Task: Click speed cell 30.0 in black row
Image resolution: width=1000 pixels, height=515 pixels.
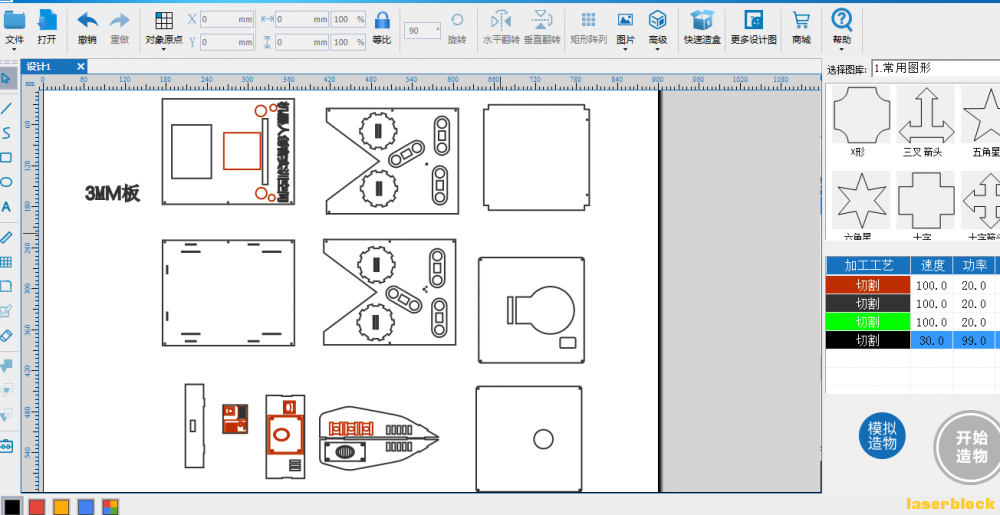Action: click(x=931, y=340)
